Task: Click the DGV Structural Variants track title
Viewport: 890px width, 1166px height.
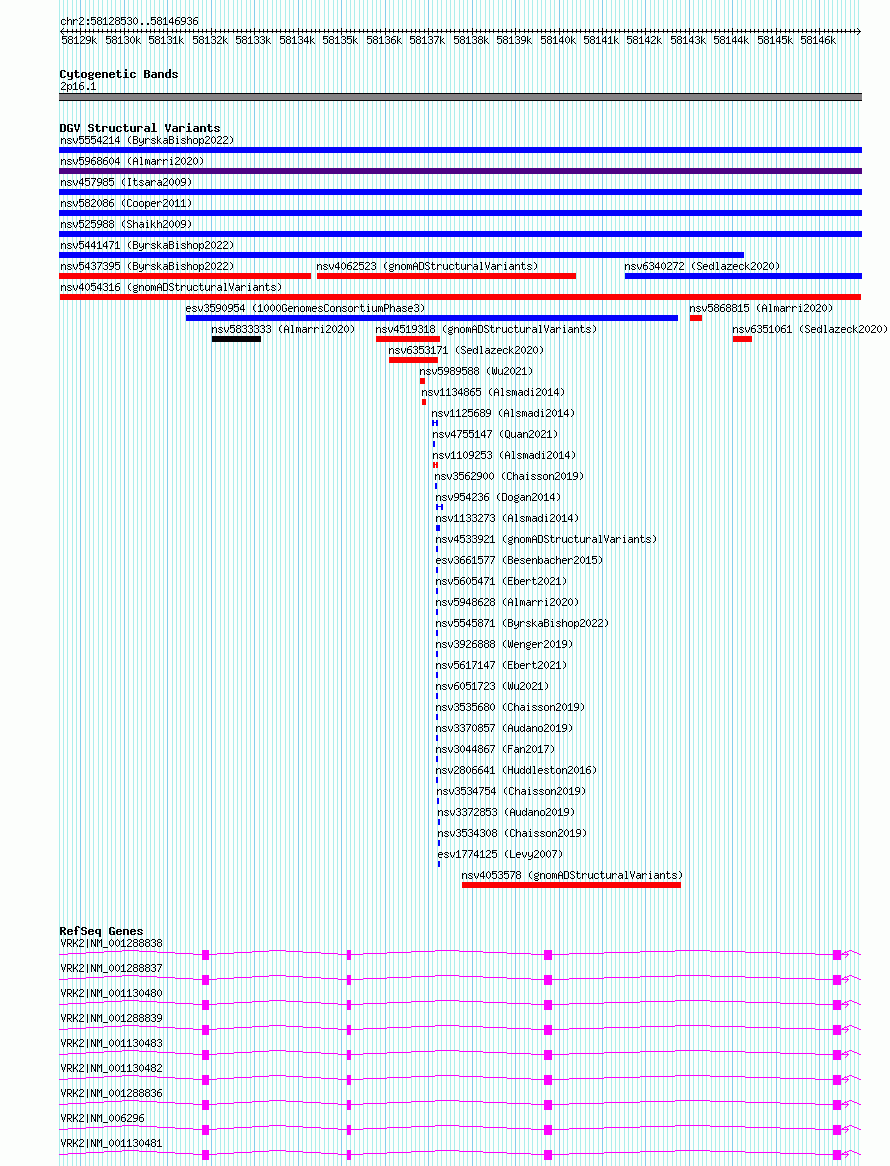Action: pos(140,128)
